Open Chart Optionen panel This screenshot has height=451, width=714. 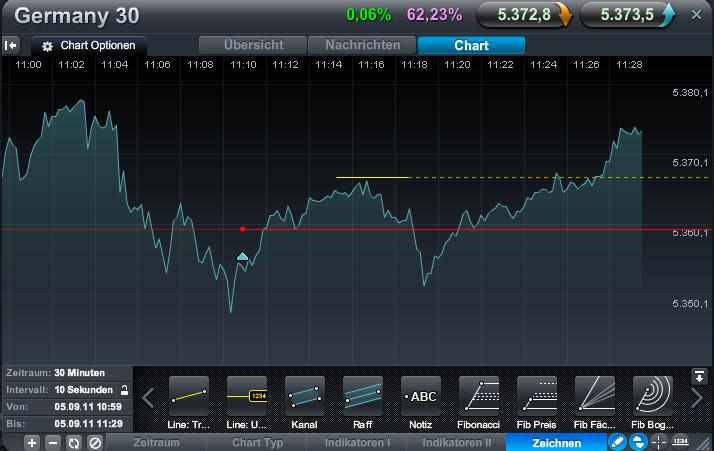click(89, 46)
